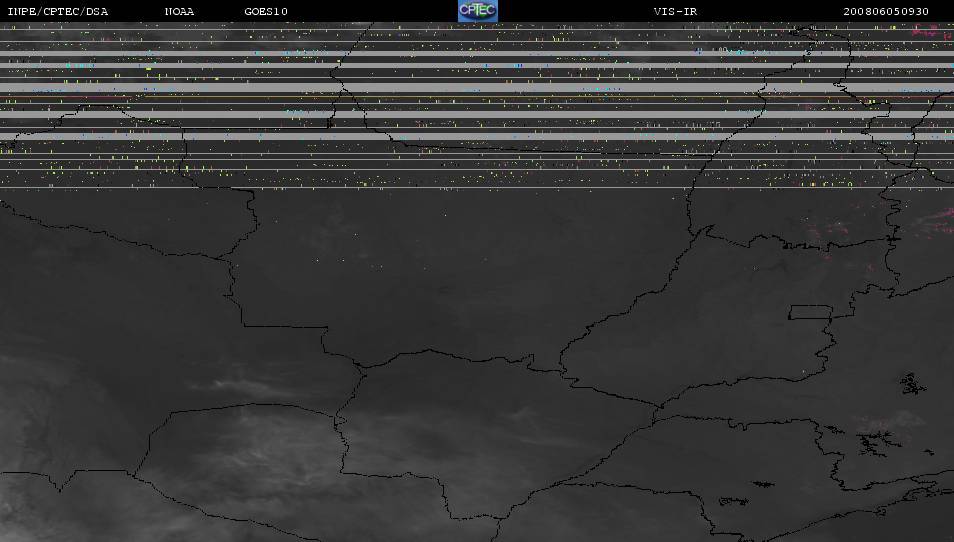Click the 200806050930 timestamp
This screenshot has width=954, height=542.
point(886,12)
